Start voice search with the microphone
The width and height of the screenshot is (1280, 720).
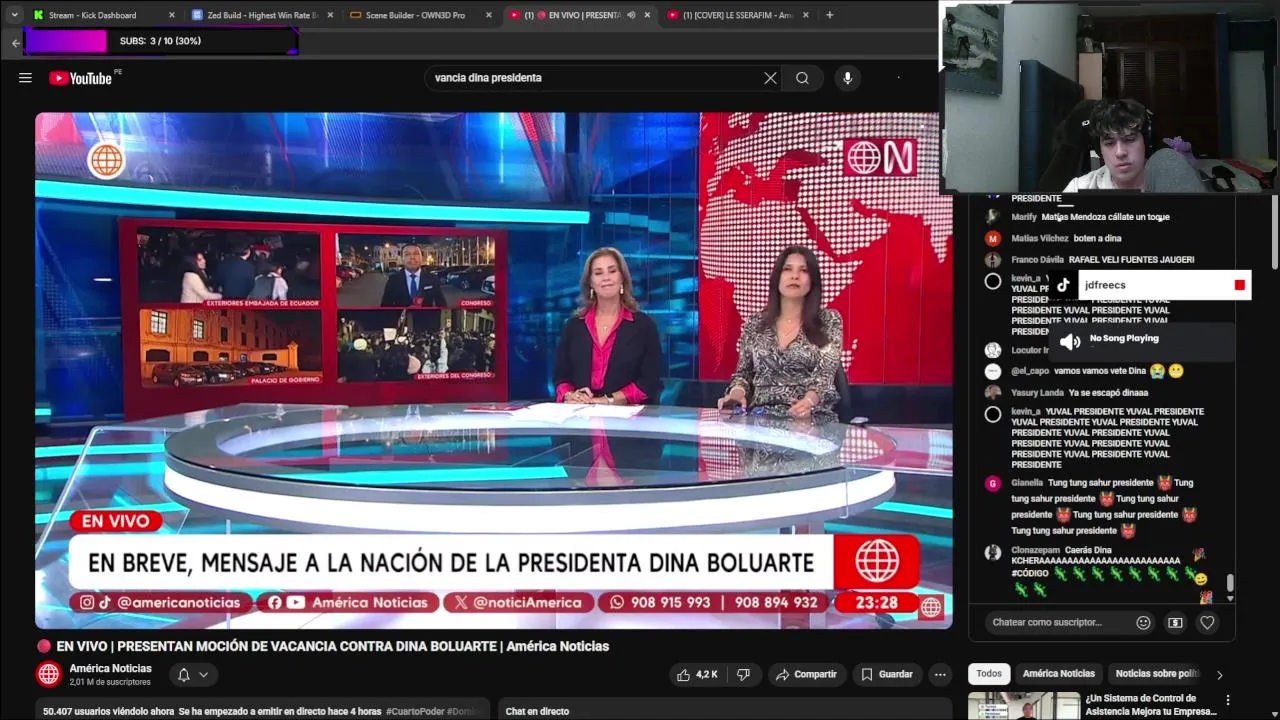(847, 78)
